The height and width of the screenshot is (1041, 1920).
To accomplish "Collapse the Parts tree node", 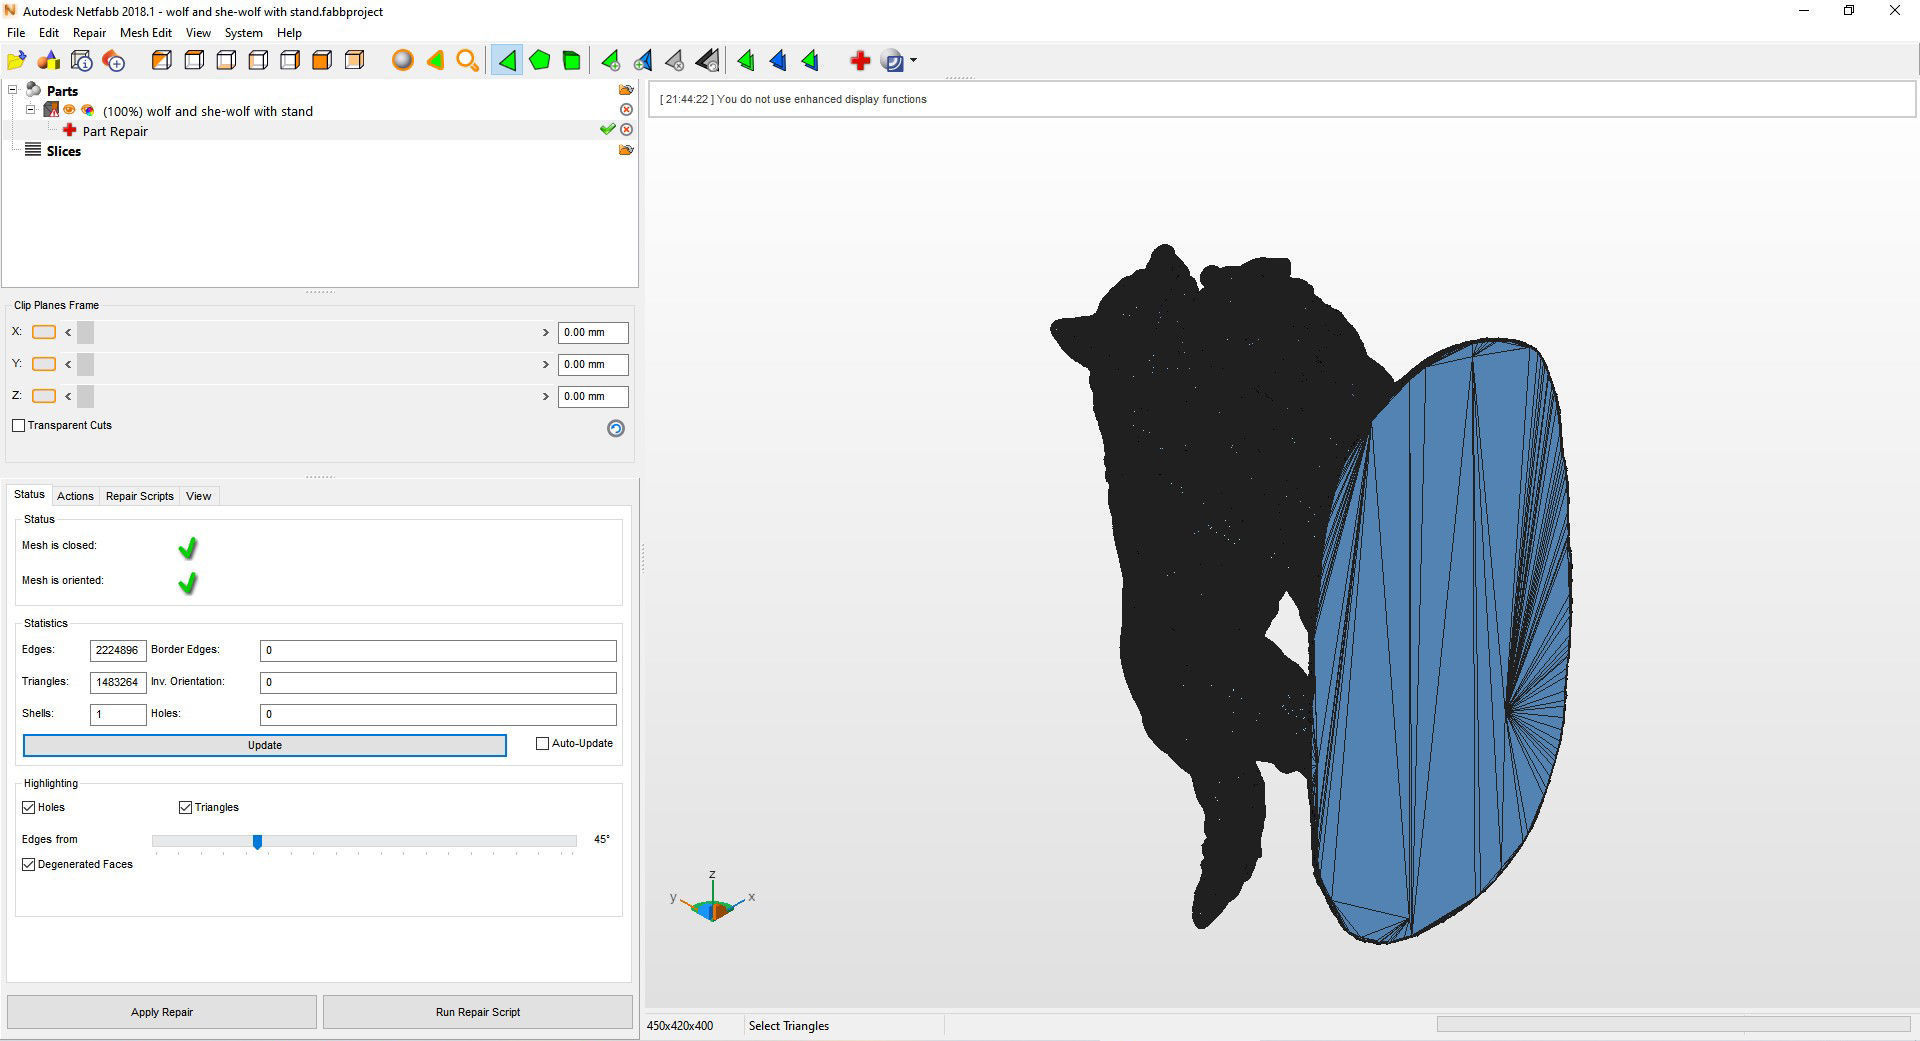I will [x=13, y=90].
